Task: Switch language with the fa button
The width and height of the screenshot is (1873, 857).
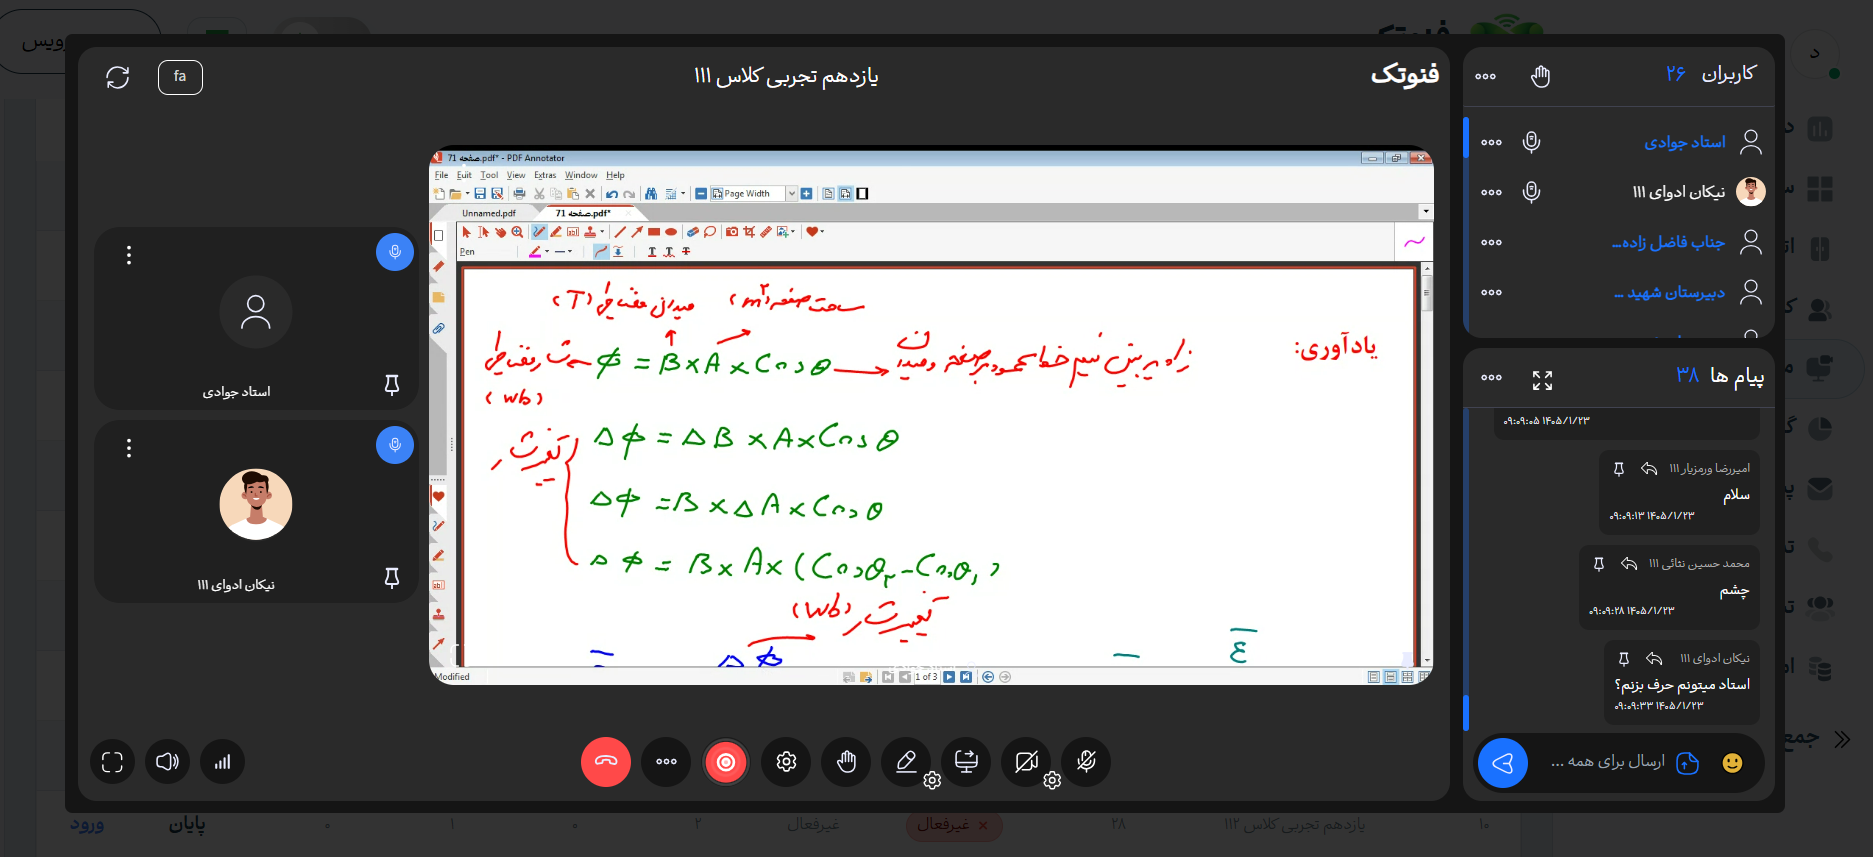Action: [180, 77]
